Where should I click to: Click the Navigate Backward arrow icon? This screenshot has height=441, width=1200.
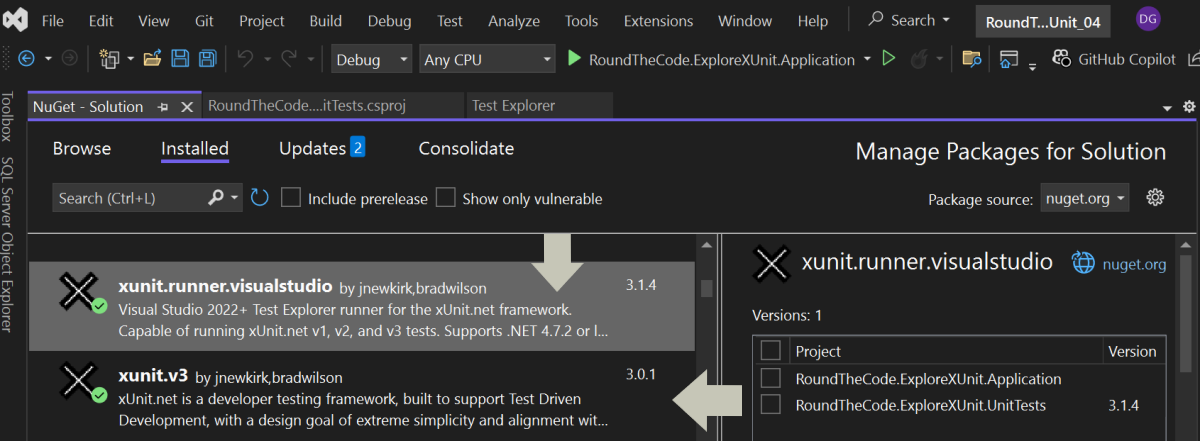(x=26, y=60)
